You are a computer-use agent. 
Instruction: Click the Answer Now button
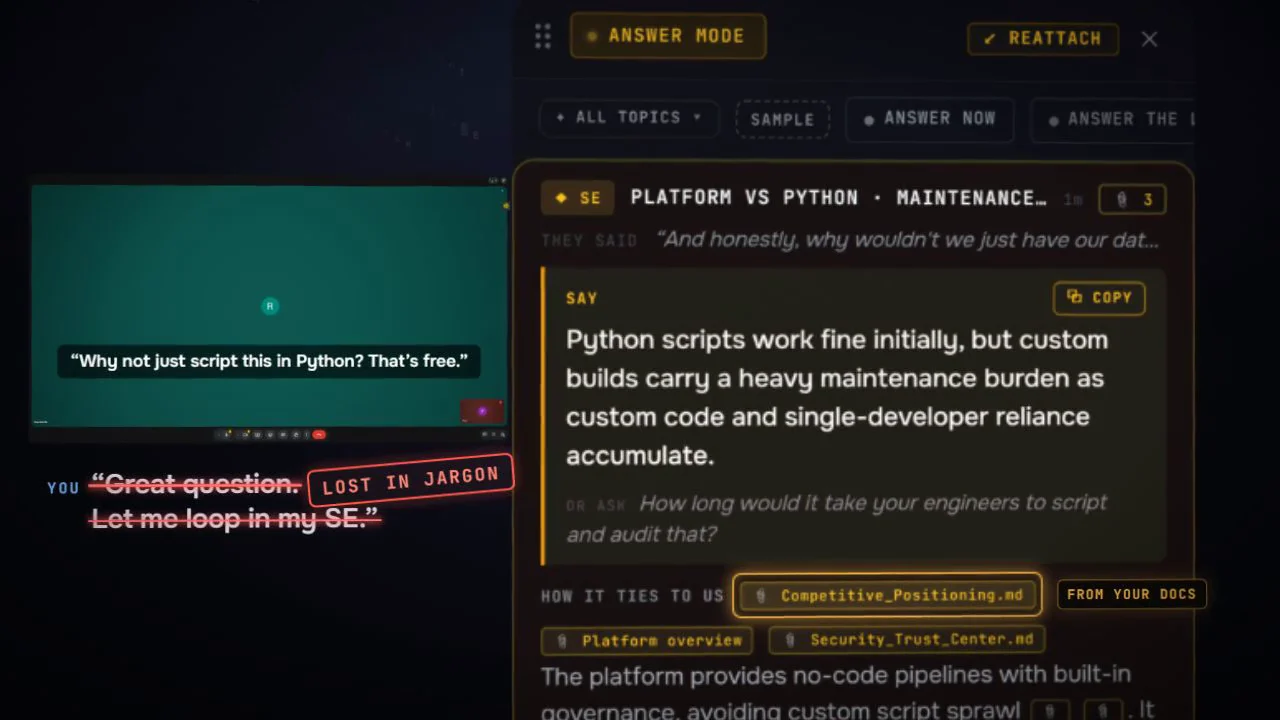(x=929, y=118)
